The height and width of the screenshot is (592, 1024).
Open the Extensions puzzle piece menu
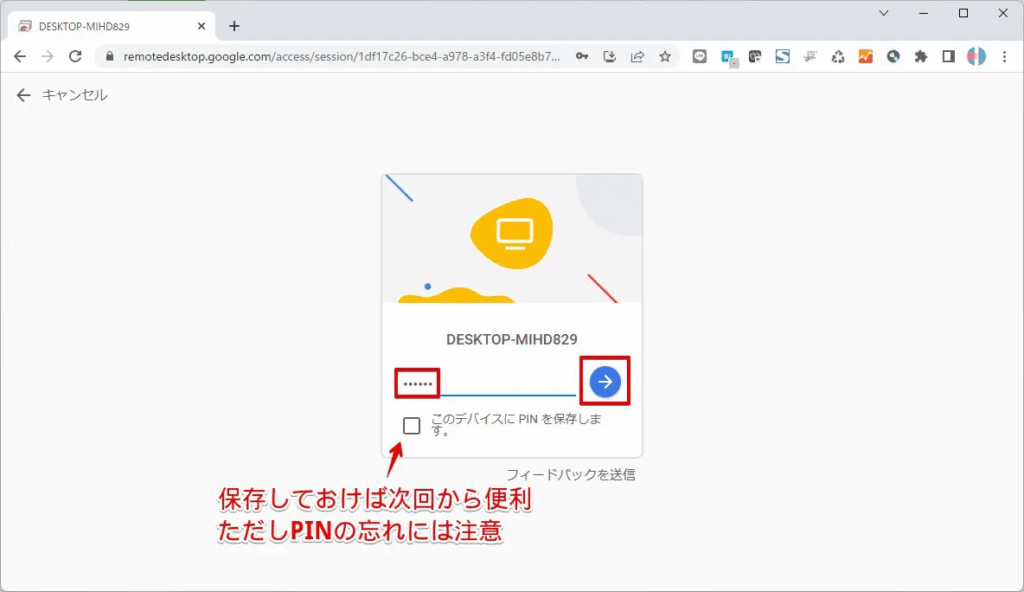point(921,57)
